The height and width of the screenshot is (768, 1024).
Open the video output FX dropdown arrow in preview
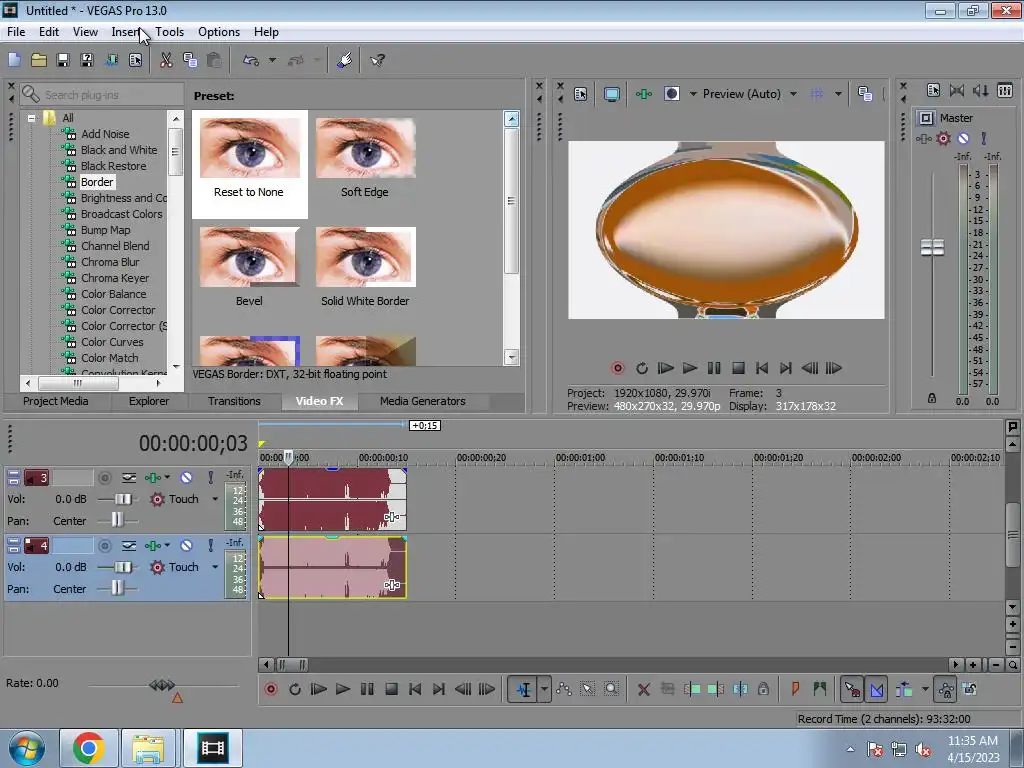693,94
